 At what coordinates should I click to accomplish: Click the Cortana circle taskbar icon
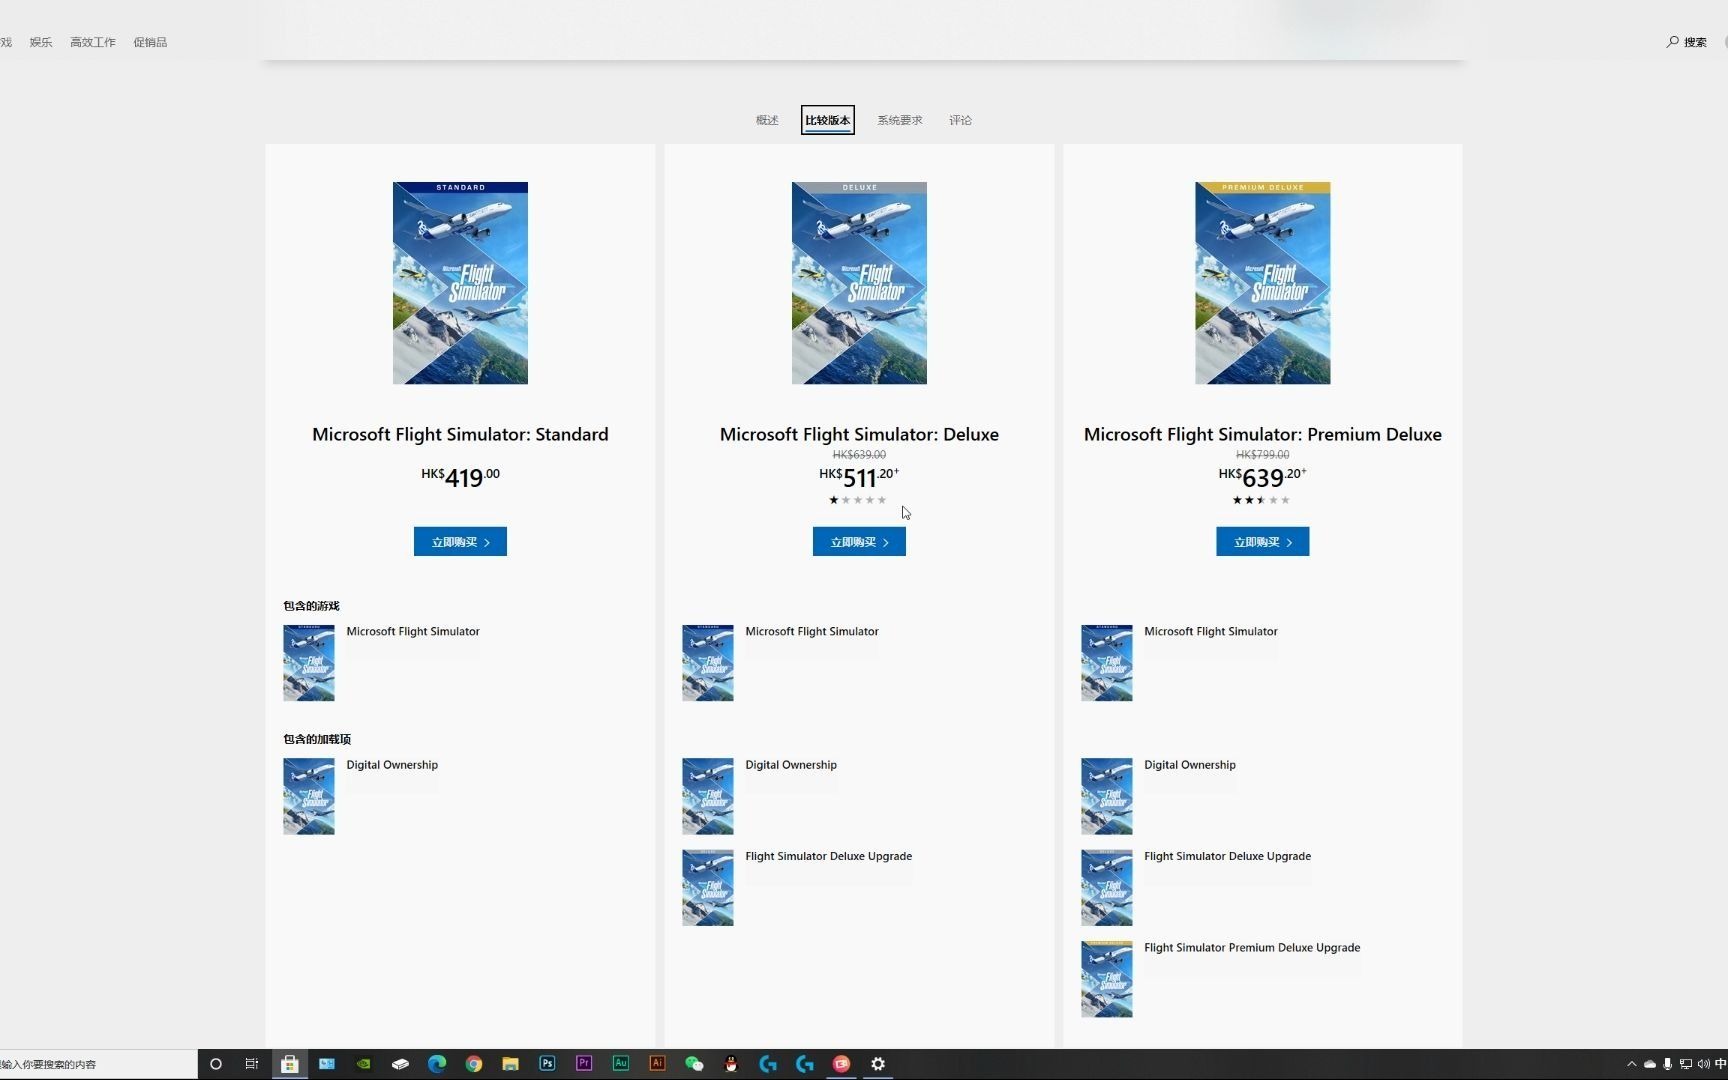click(x=215, y=1064)
